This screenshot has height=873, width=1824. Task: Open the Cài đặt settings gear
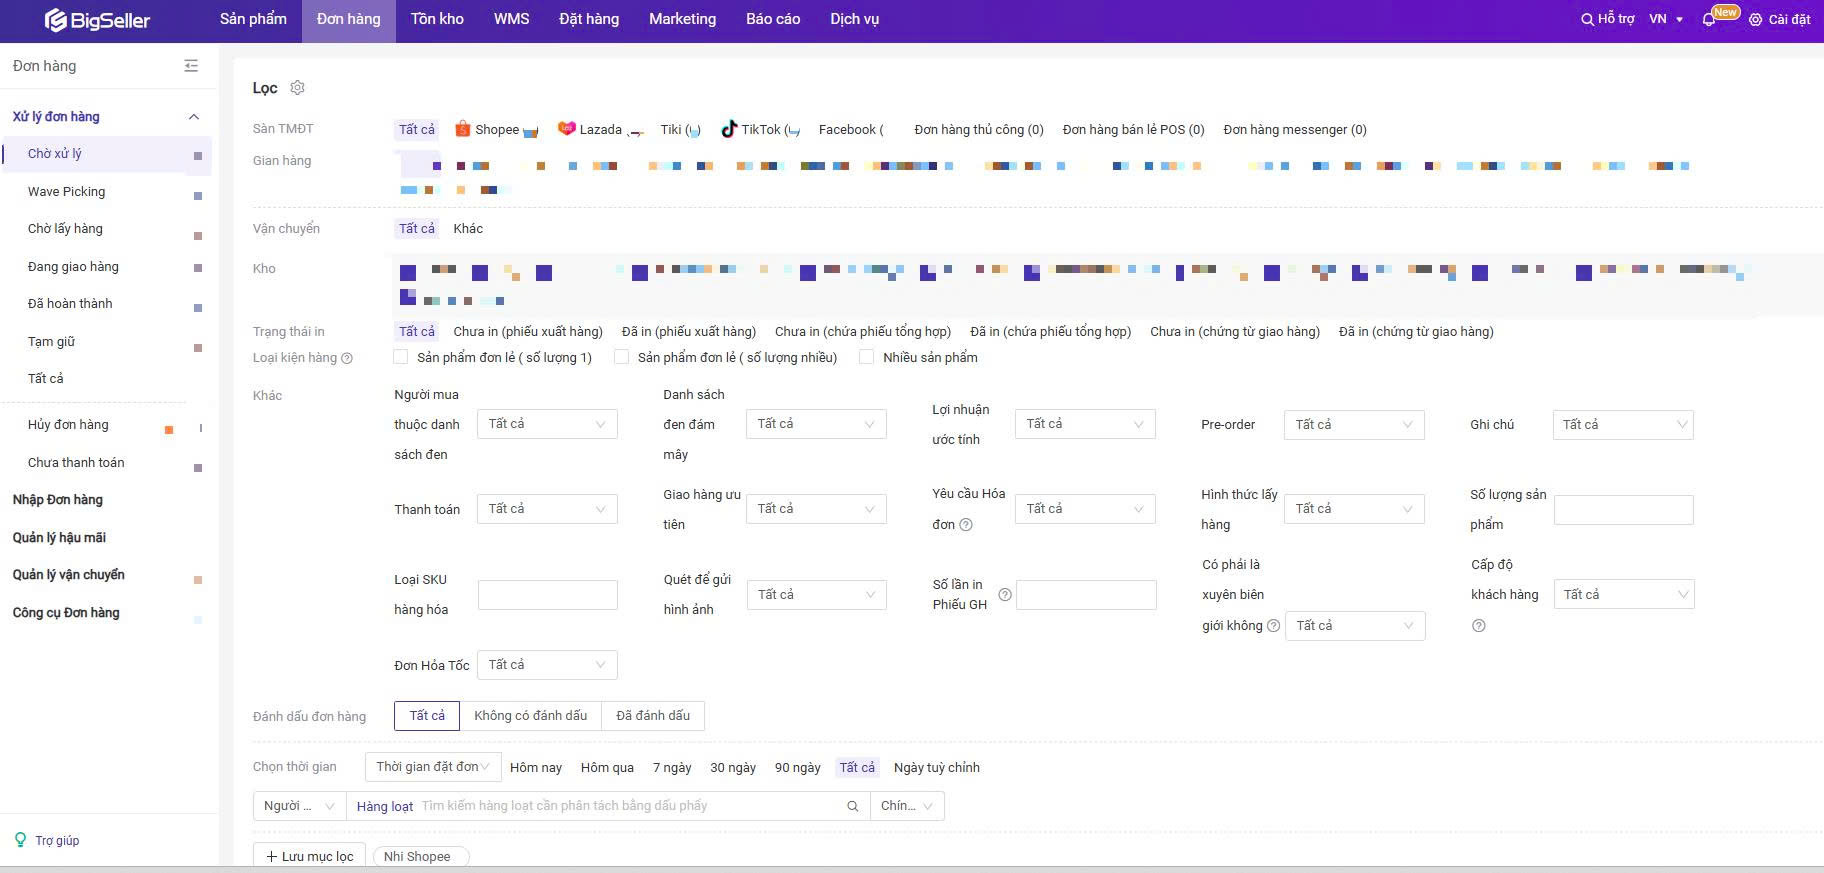[1755, 20]
